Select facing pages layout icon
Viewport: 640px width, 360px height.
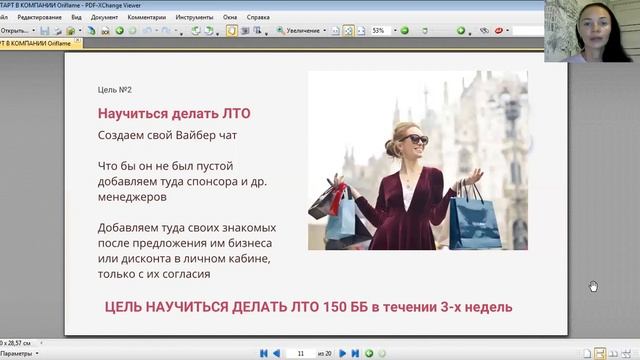[613, 354]
